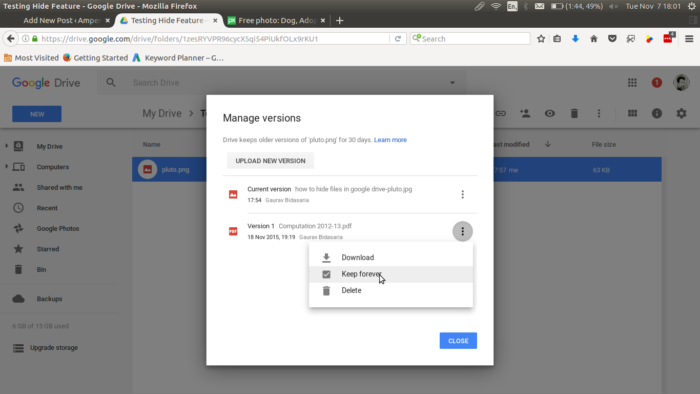Click Upgrade storage
The width and height of the screenshot is (700, 394).
pyautogui.click(x=54, y=348)
